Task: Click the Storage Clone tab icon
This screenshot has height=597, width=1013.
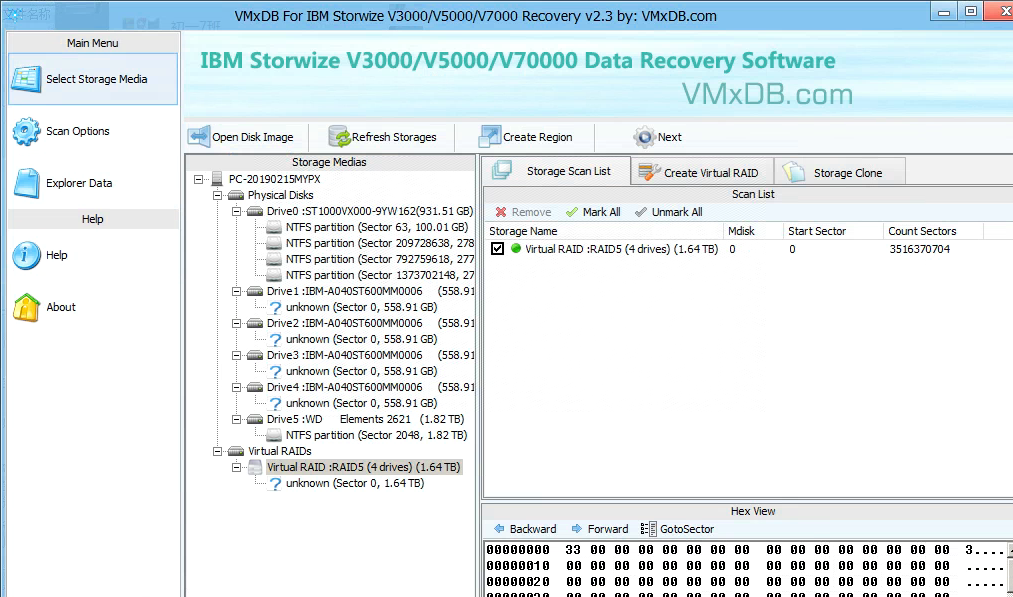Action: 793,172
